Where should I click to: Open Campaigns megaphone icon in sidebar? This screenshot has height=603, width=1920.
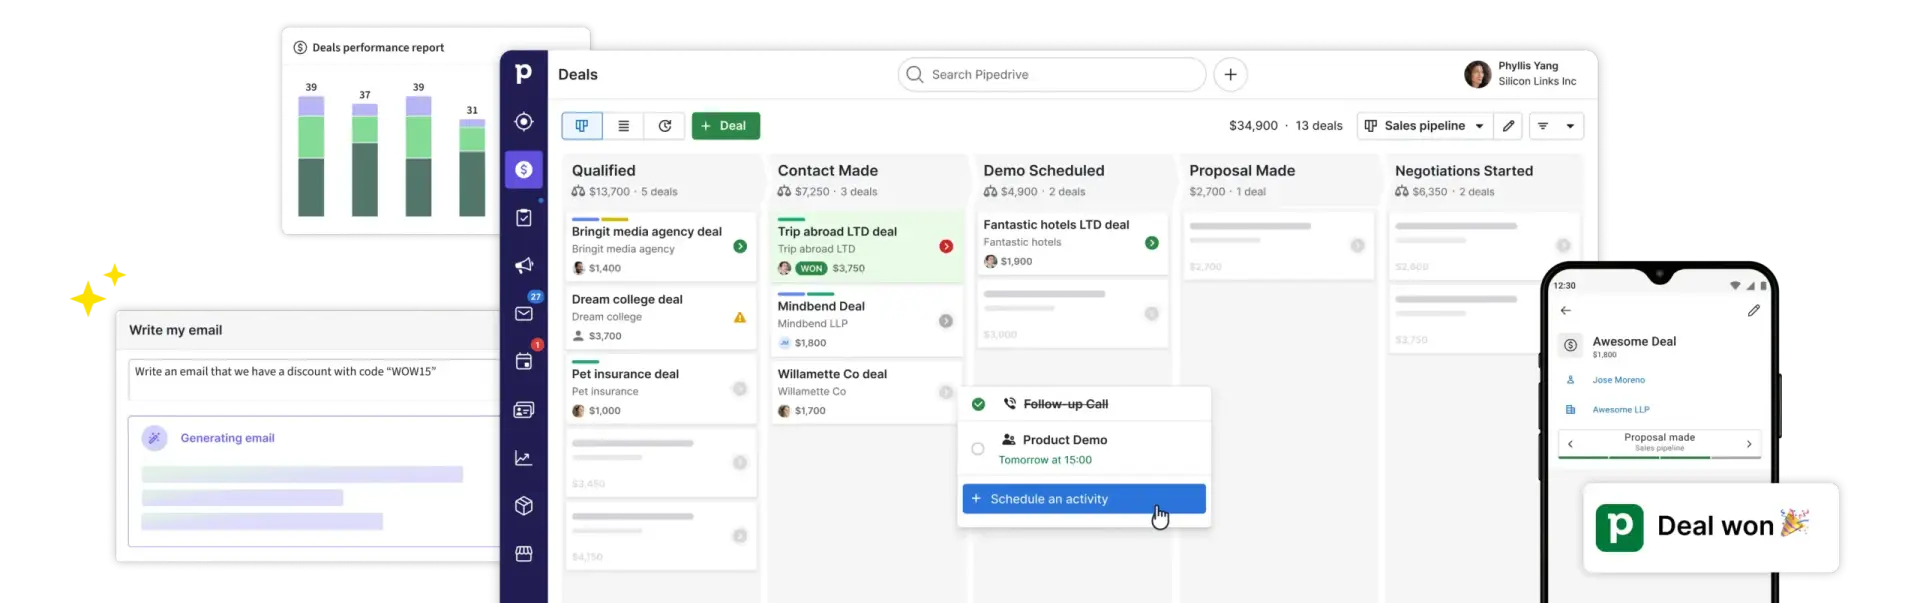click(523, 266)
